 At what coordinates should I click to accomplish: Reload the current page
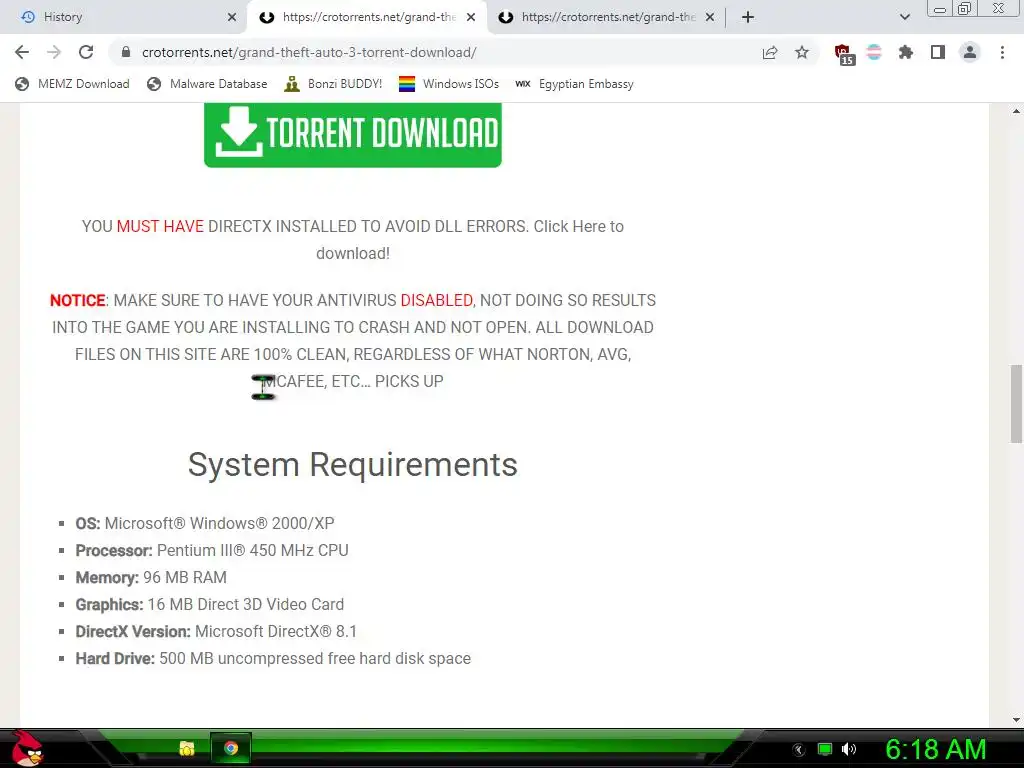pyautogui.click(x=86, y=52)
